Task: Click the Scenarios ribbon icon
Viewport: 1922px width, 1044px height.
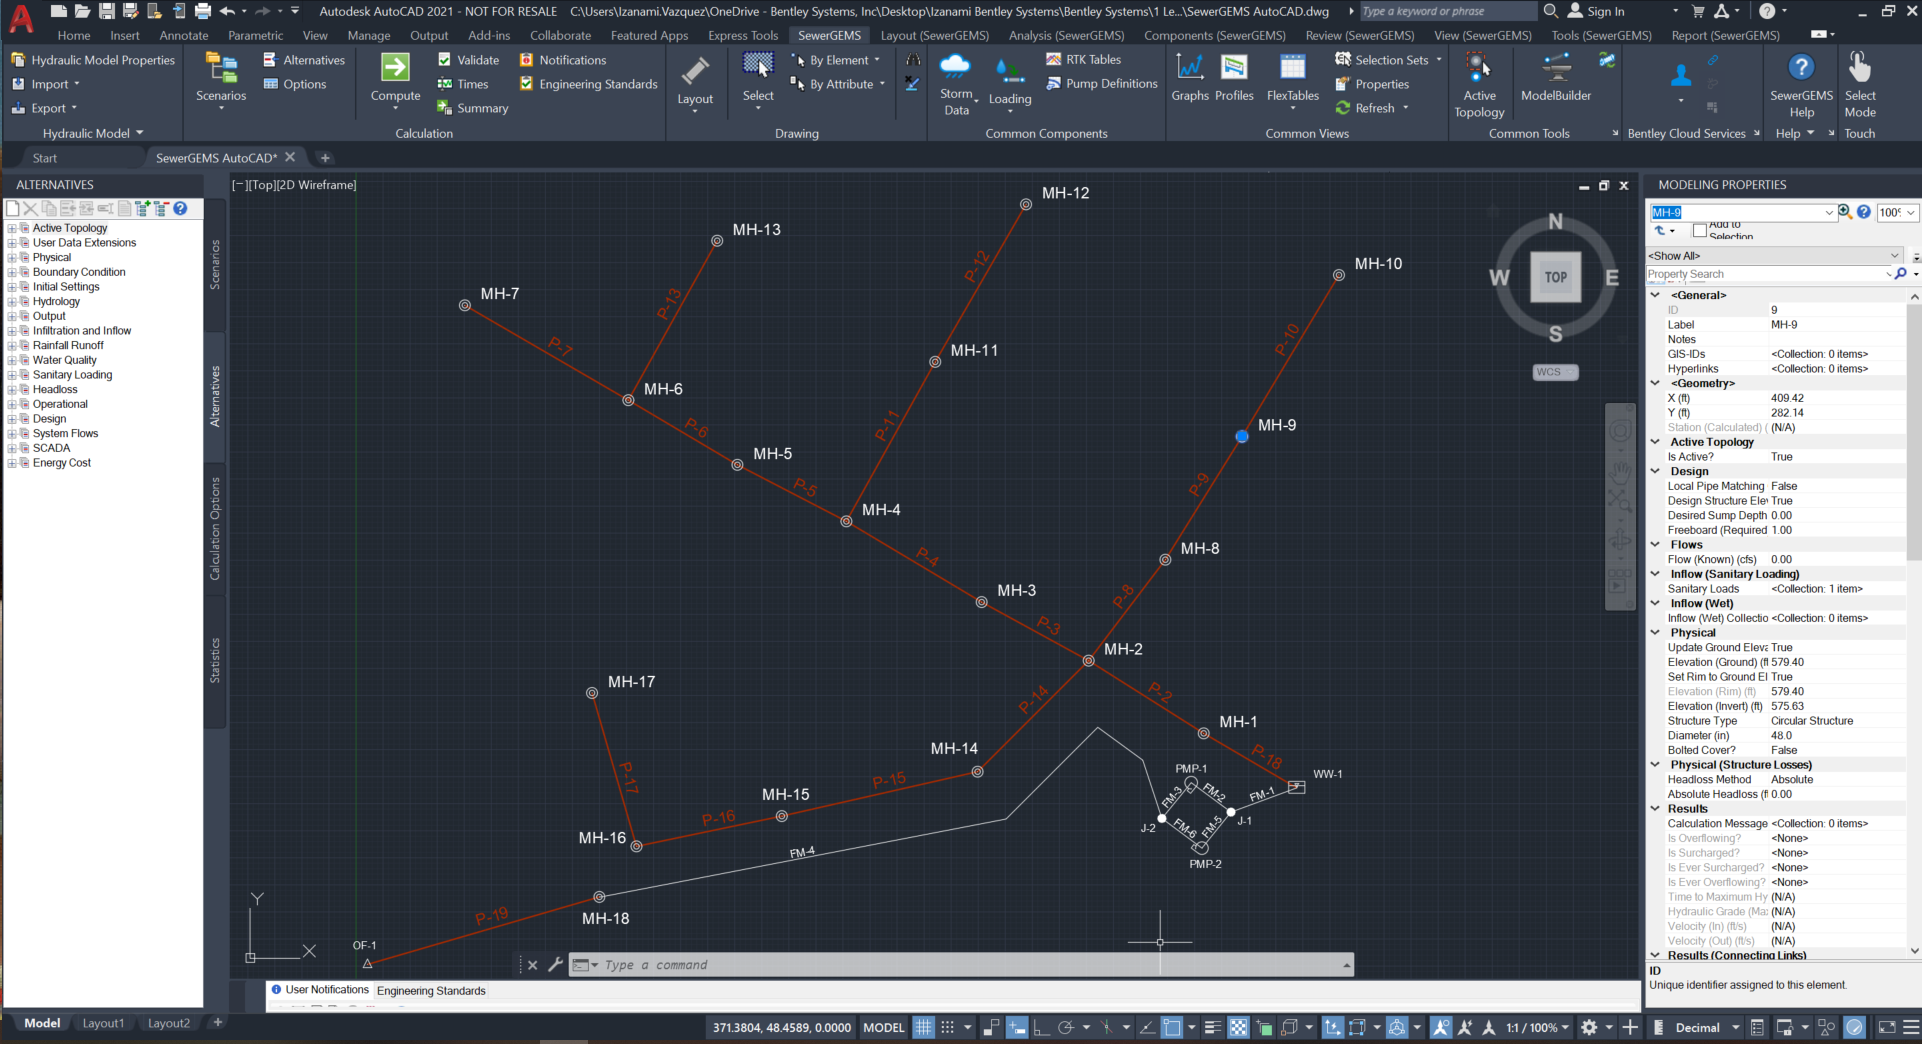Action: pos(221,78)
